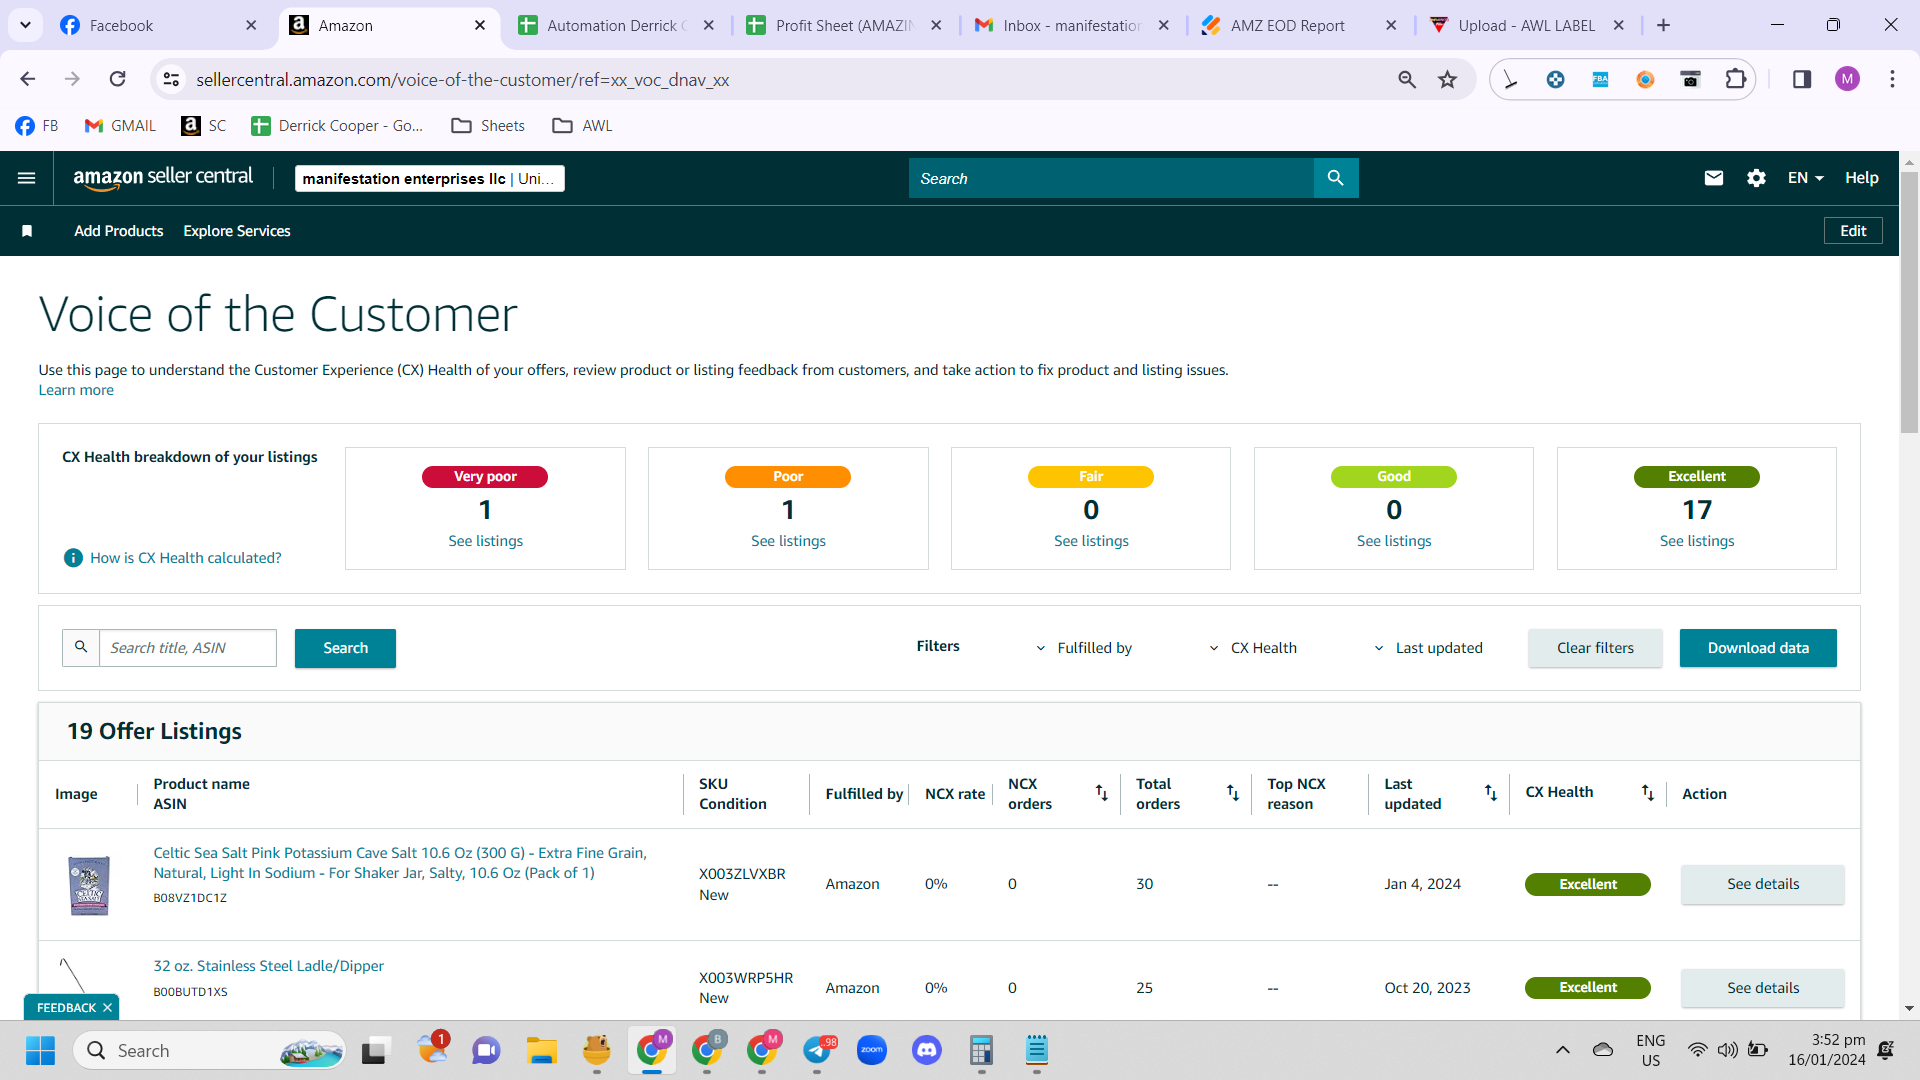
Task: Open a new browser tab
Action: point(1663,25)
